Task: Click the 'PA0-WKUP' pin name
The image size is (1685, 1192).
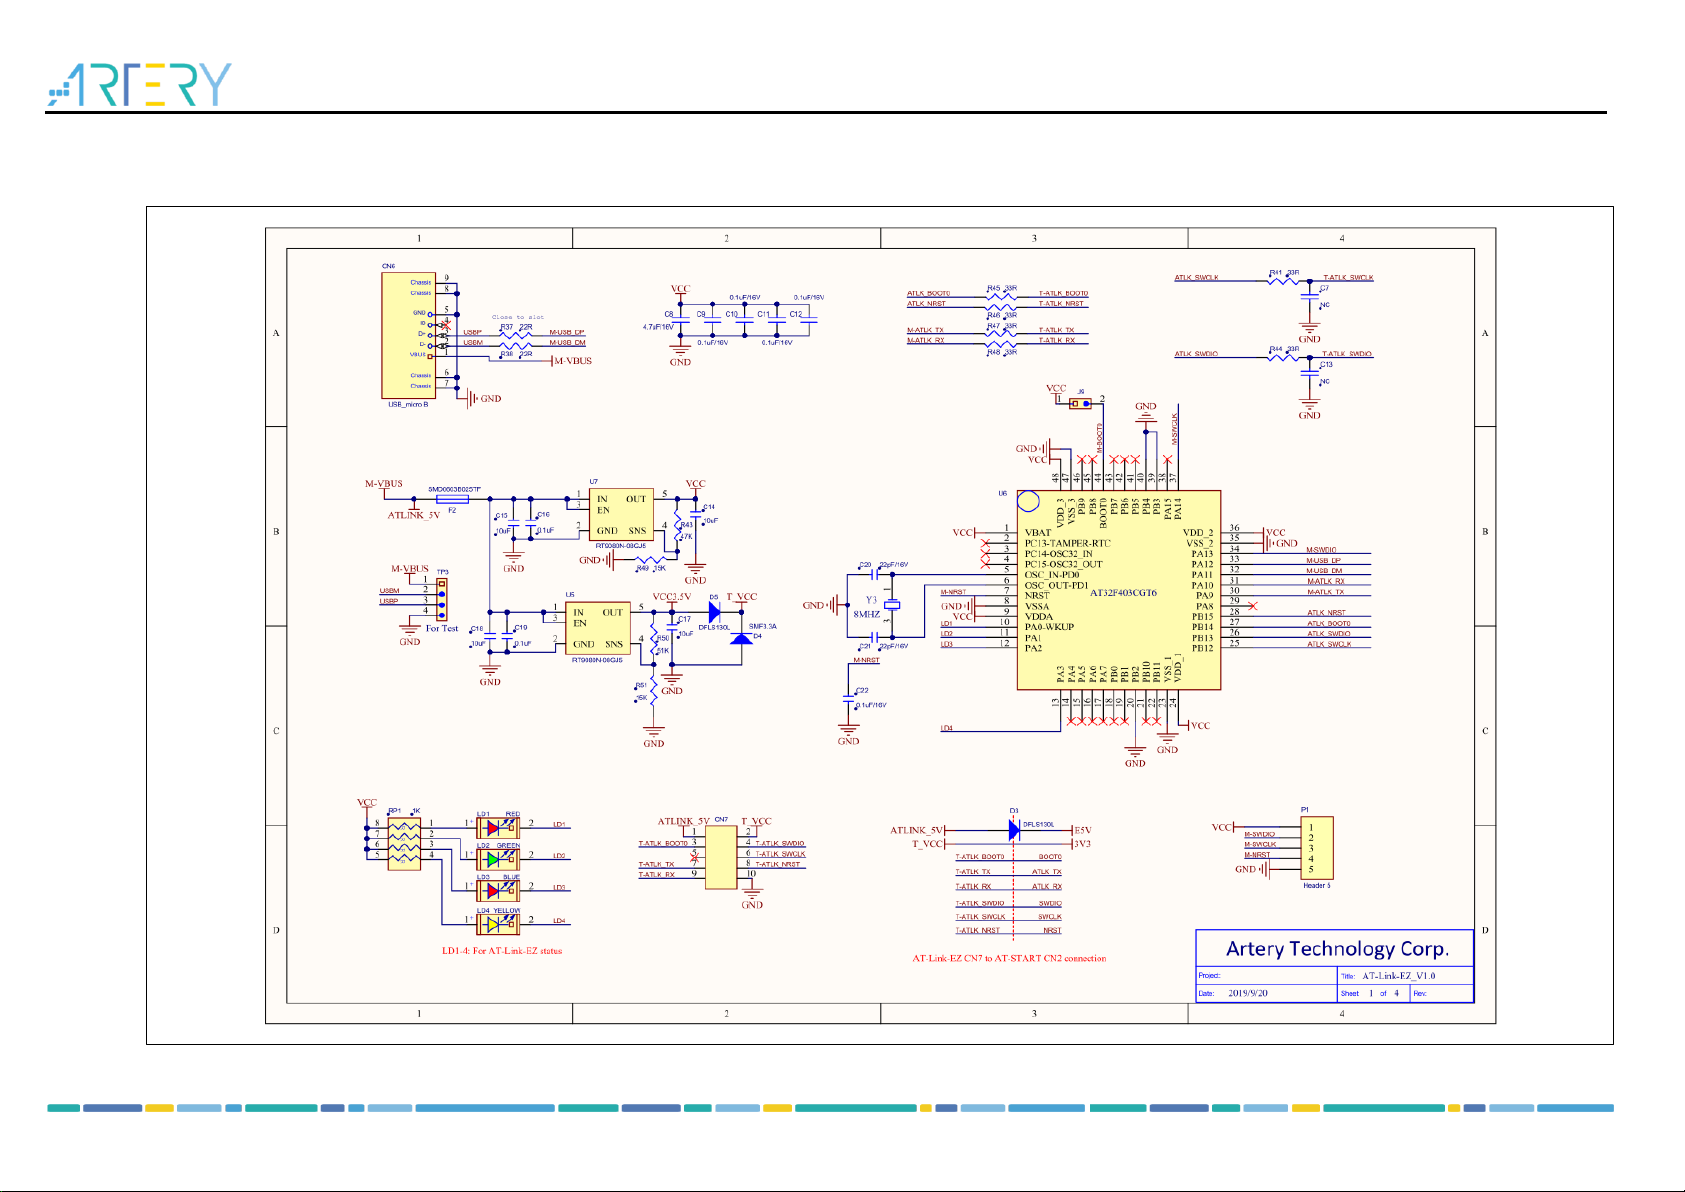Action: coord(1049,627)
